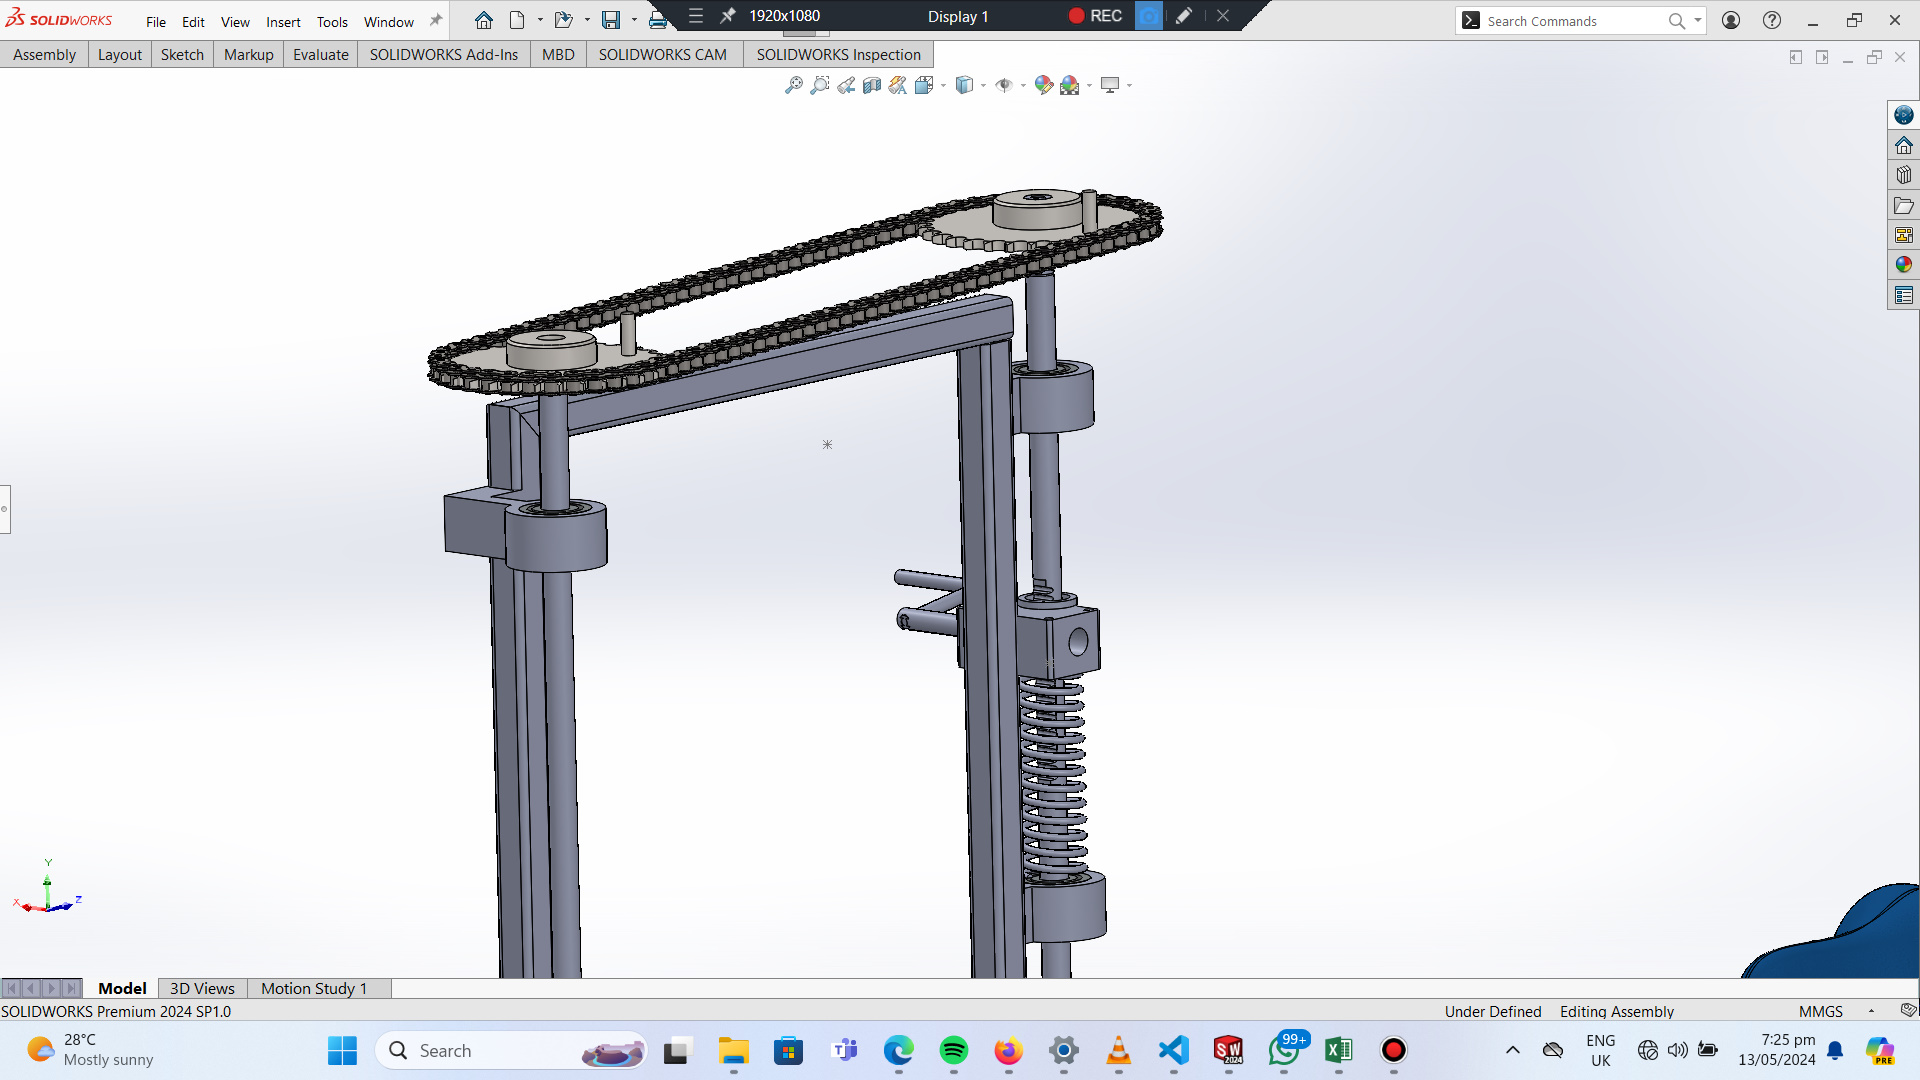Open the Appearances, Scenes and Decals pane
1920x1080 pixels.
[x=1903, y=265]
